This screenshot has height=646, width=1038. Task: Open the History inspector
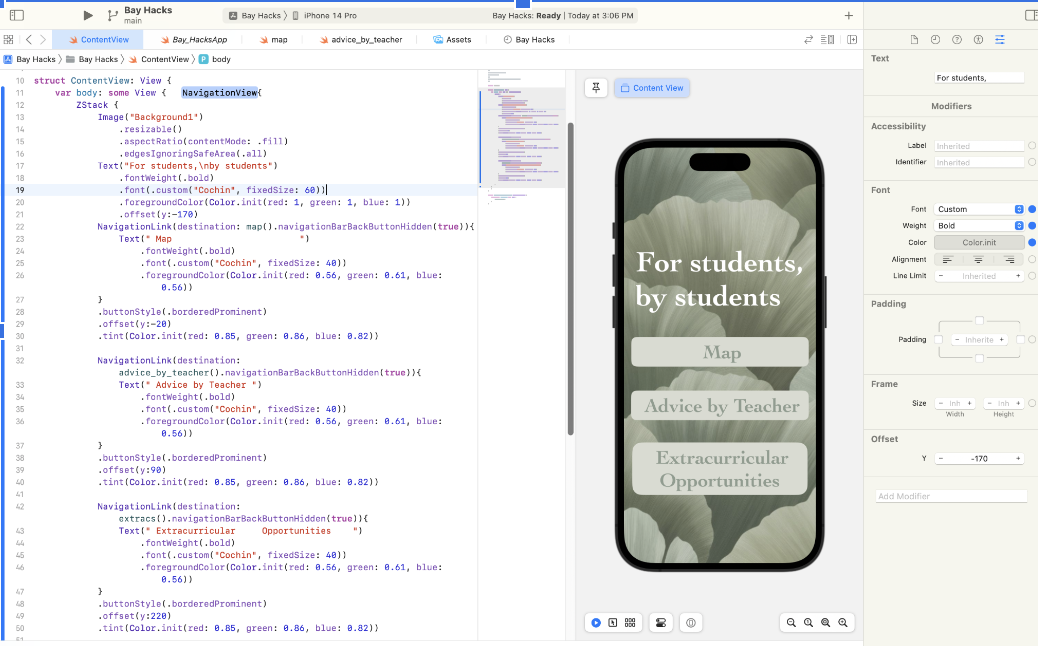[935, 40]
